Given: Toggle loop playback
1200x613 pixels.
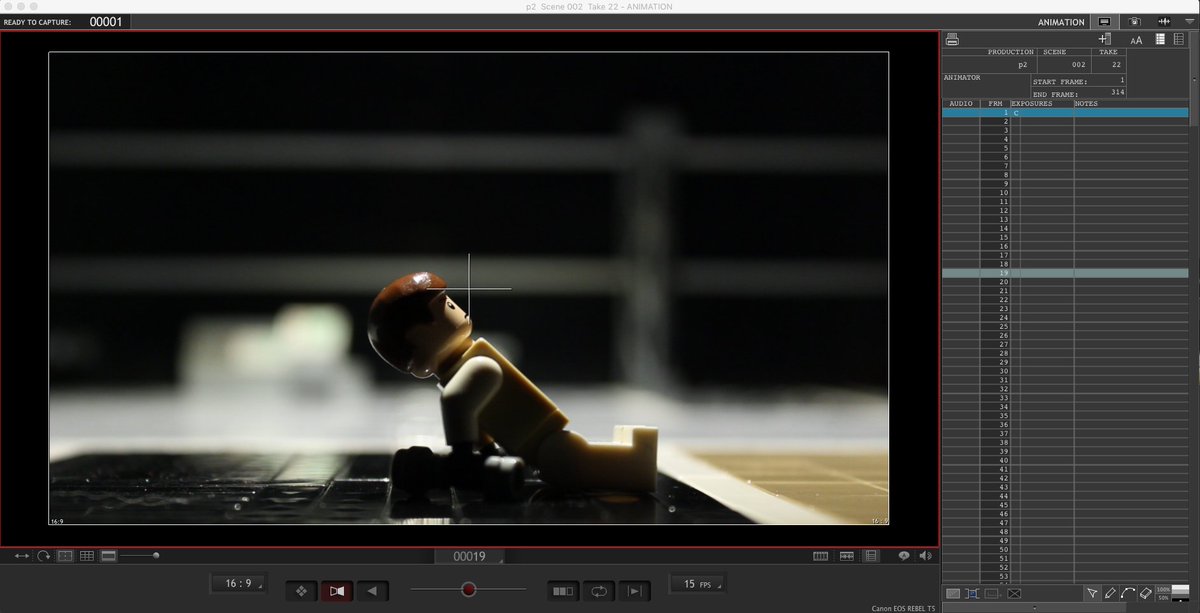Looking at the screenshot, I should pos(599,591).
